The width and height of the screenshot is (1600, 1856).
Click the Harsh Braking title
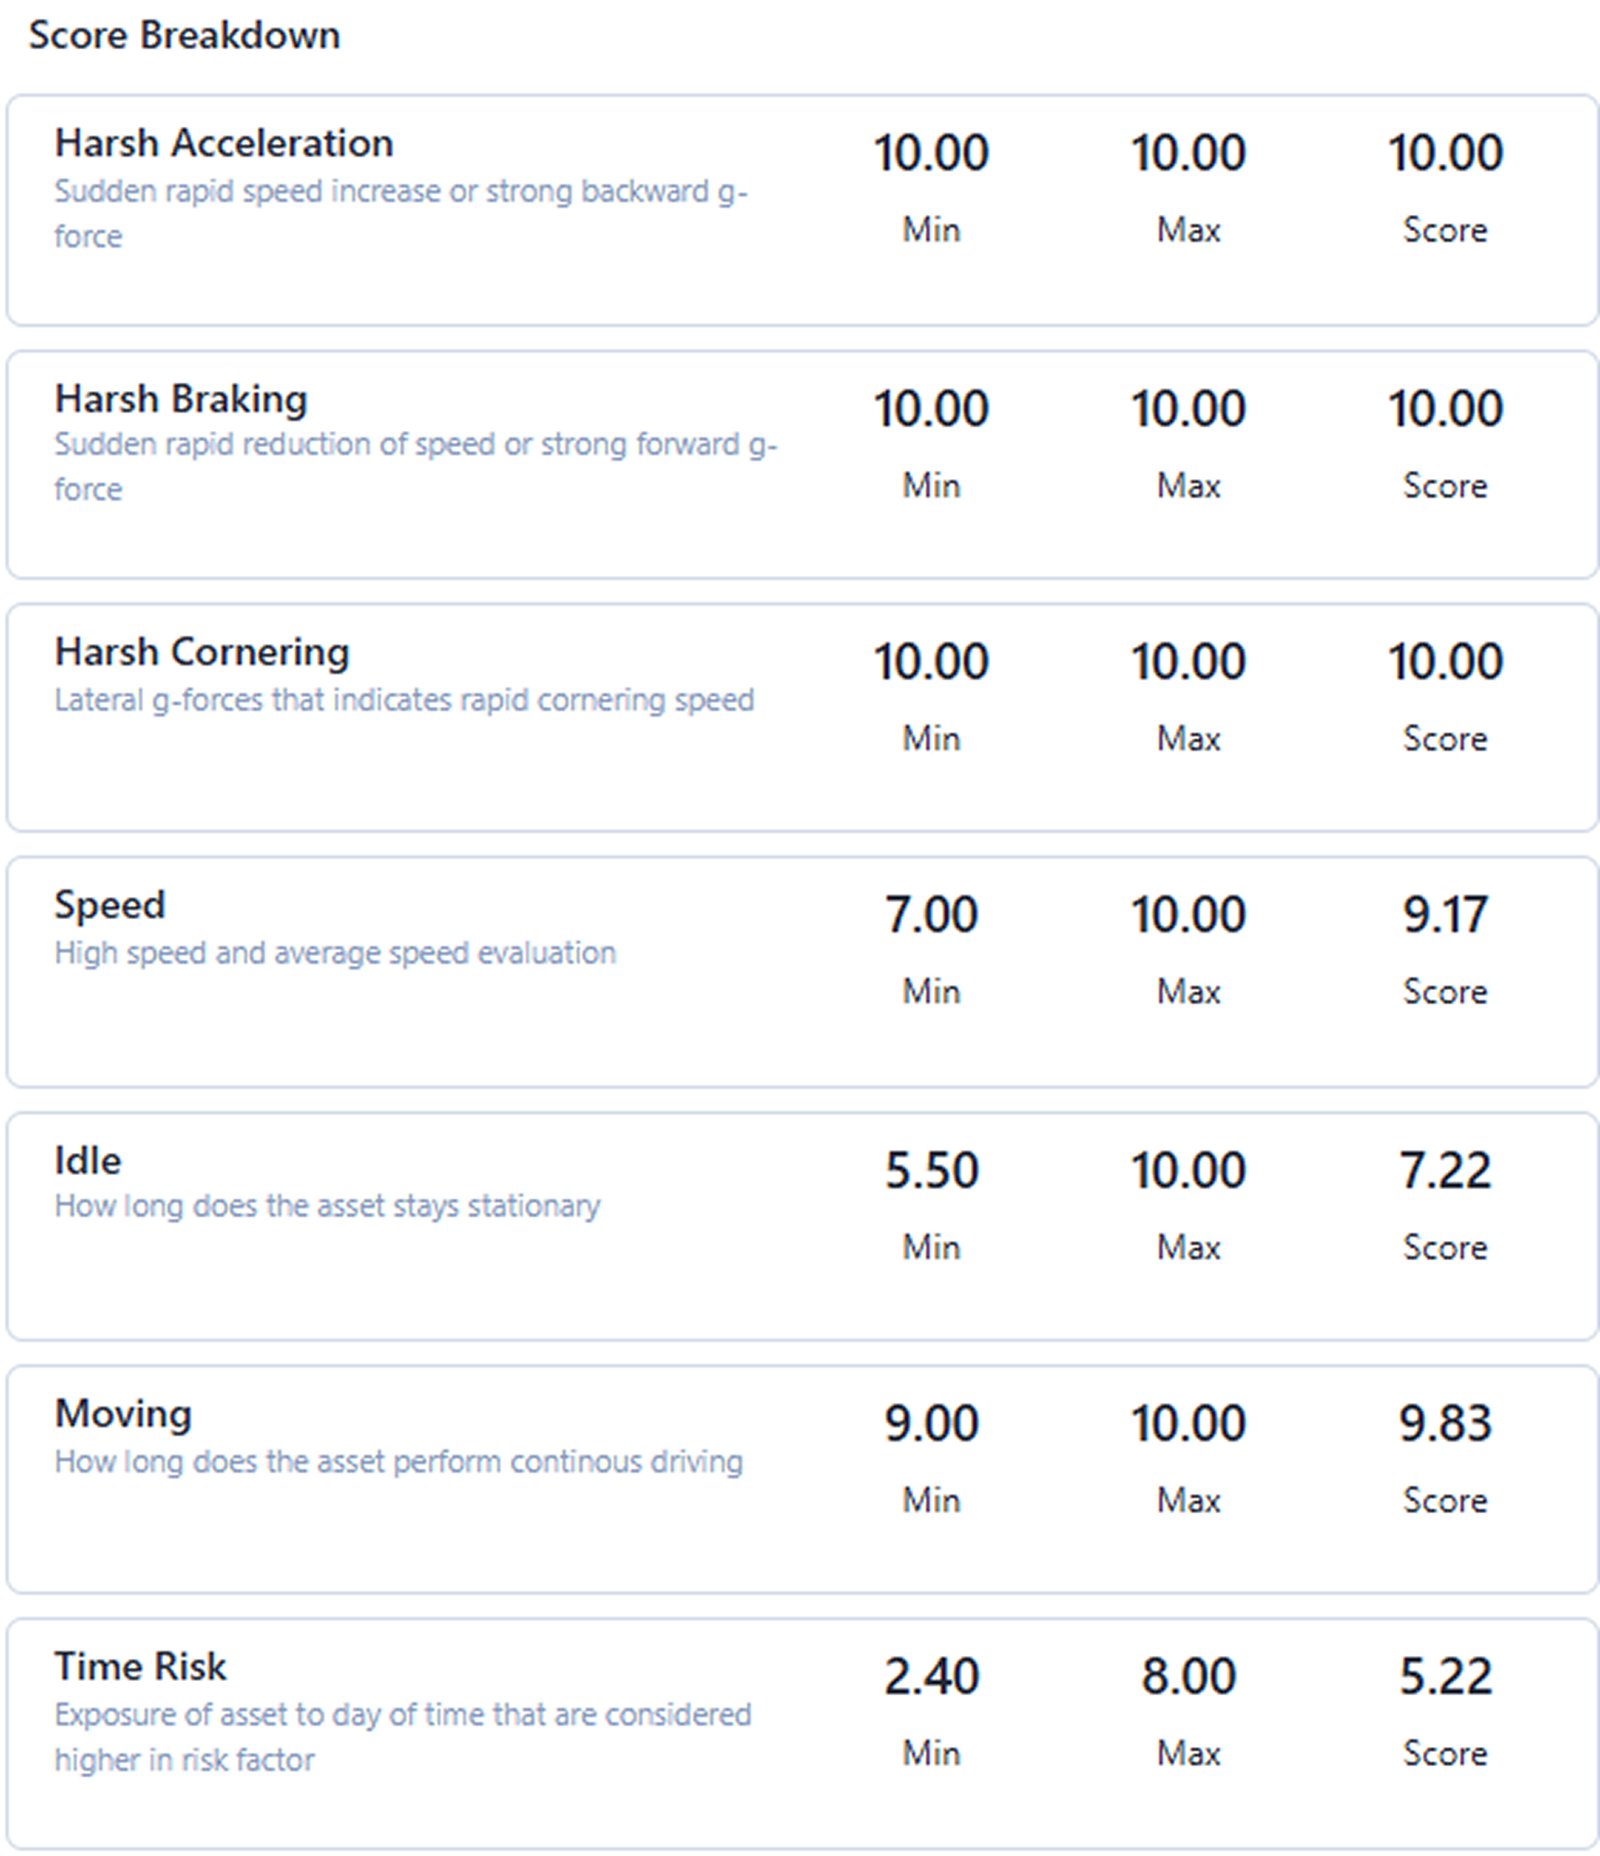pyautogui.click(x=180, y=399)
